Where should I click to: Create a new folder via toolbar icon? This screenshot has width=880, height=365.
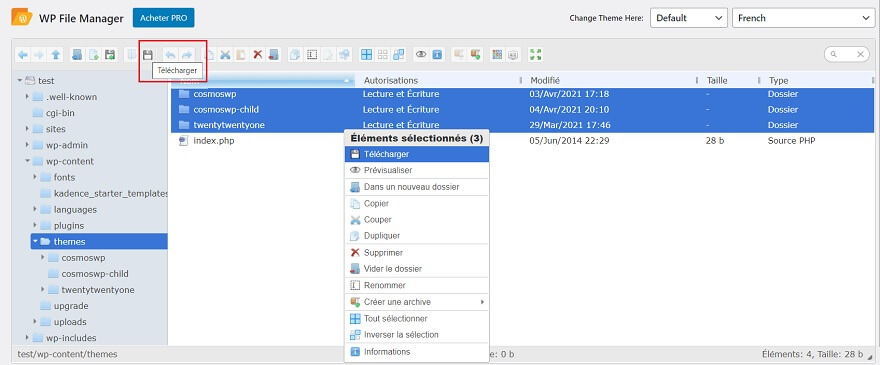77,54
